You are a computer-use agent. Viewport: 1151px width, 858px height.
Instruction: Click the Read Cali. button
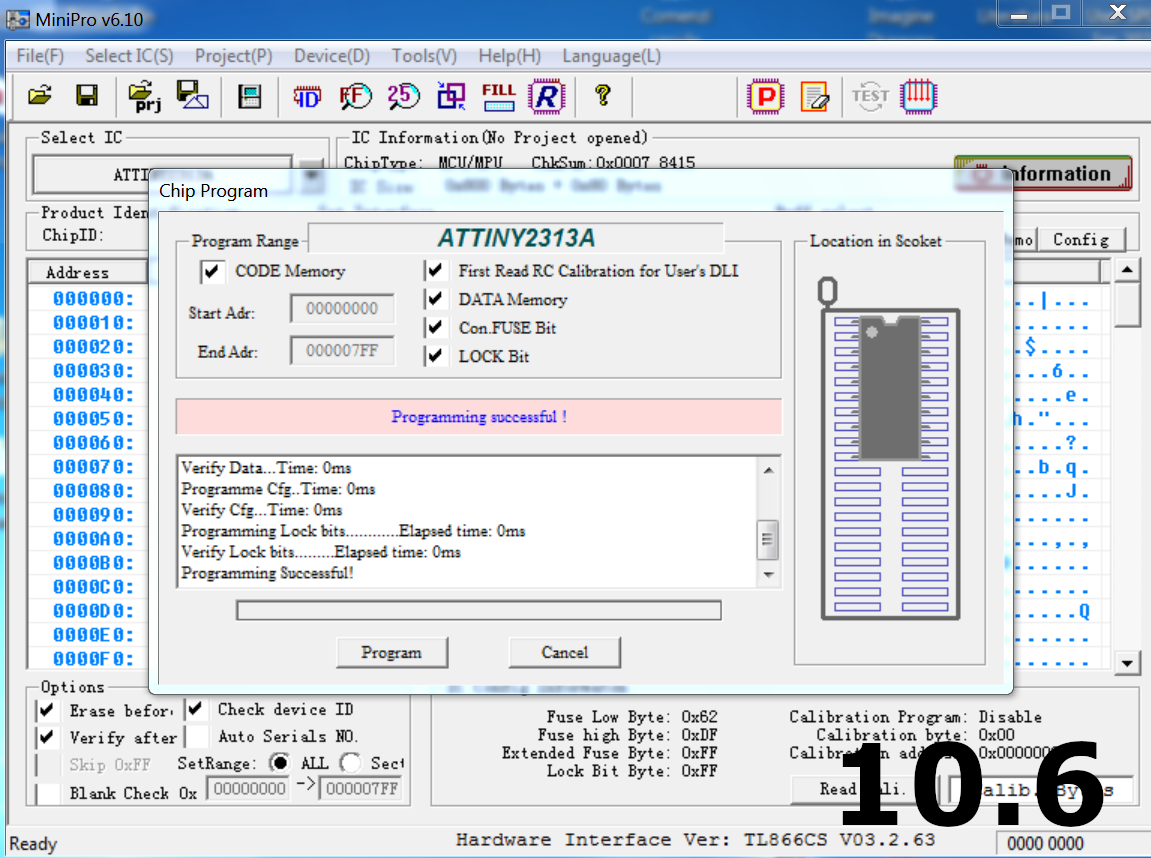coord(863,789)
